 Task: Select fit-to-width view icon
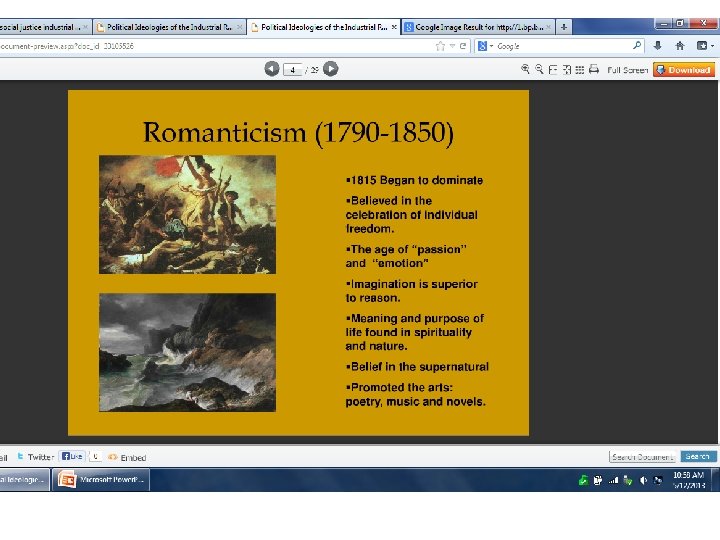point(553,70)
